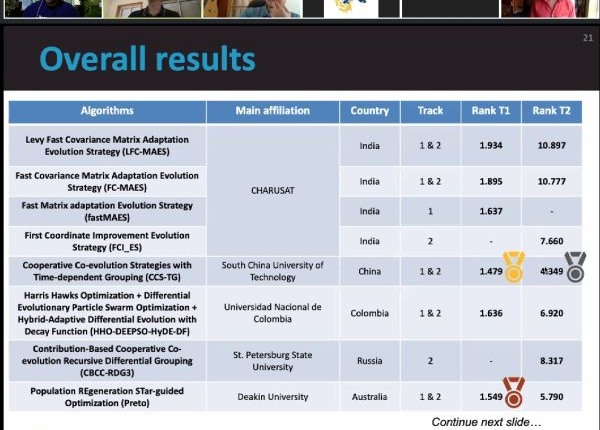
Task: Click the 'Main affiliation' column header
Action: click(272, 111)
